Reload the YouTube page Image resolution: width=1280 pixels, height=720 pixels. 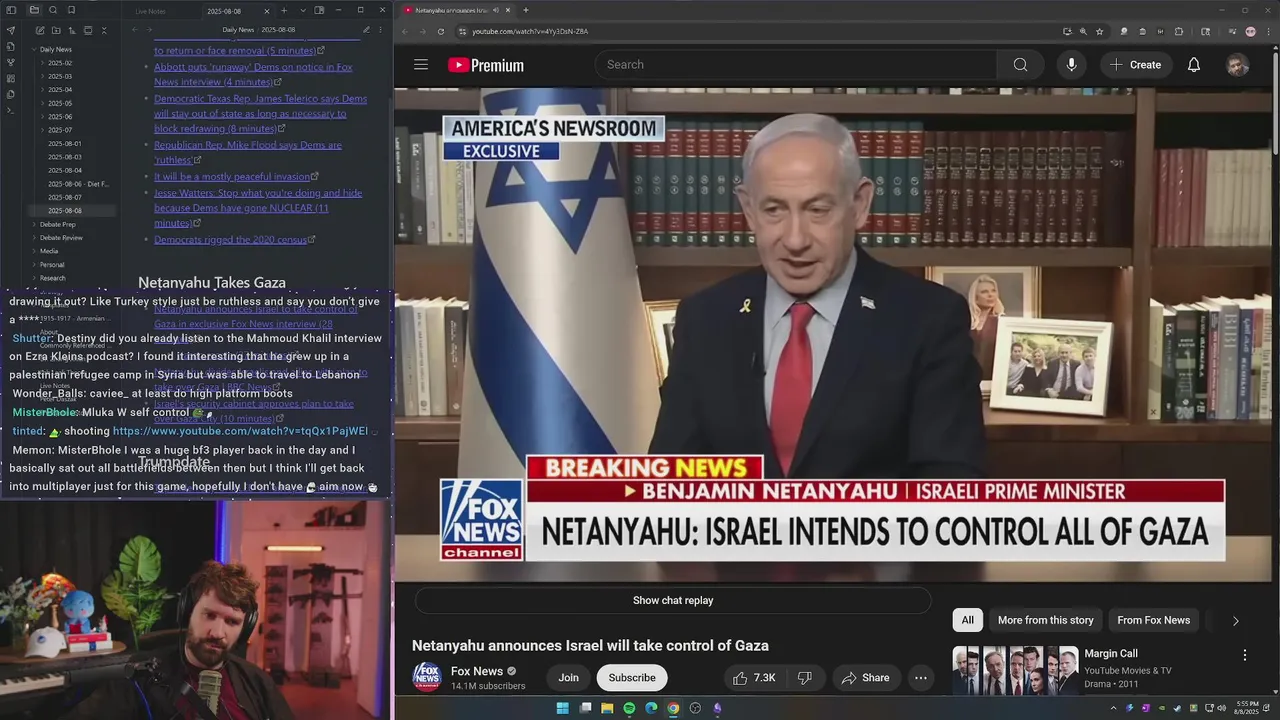[441, 31]
